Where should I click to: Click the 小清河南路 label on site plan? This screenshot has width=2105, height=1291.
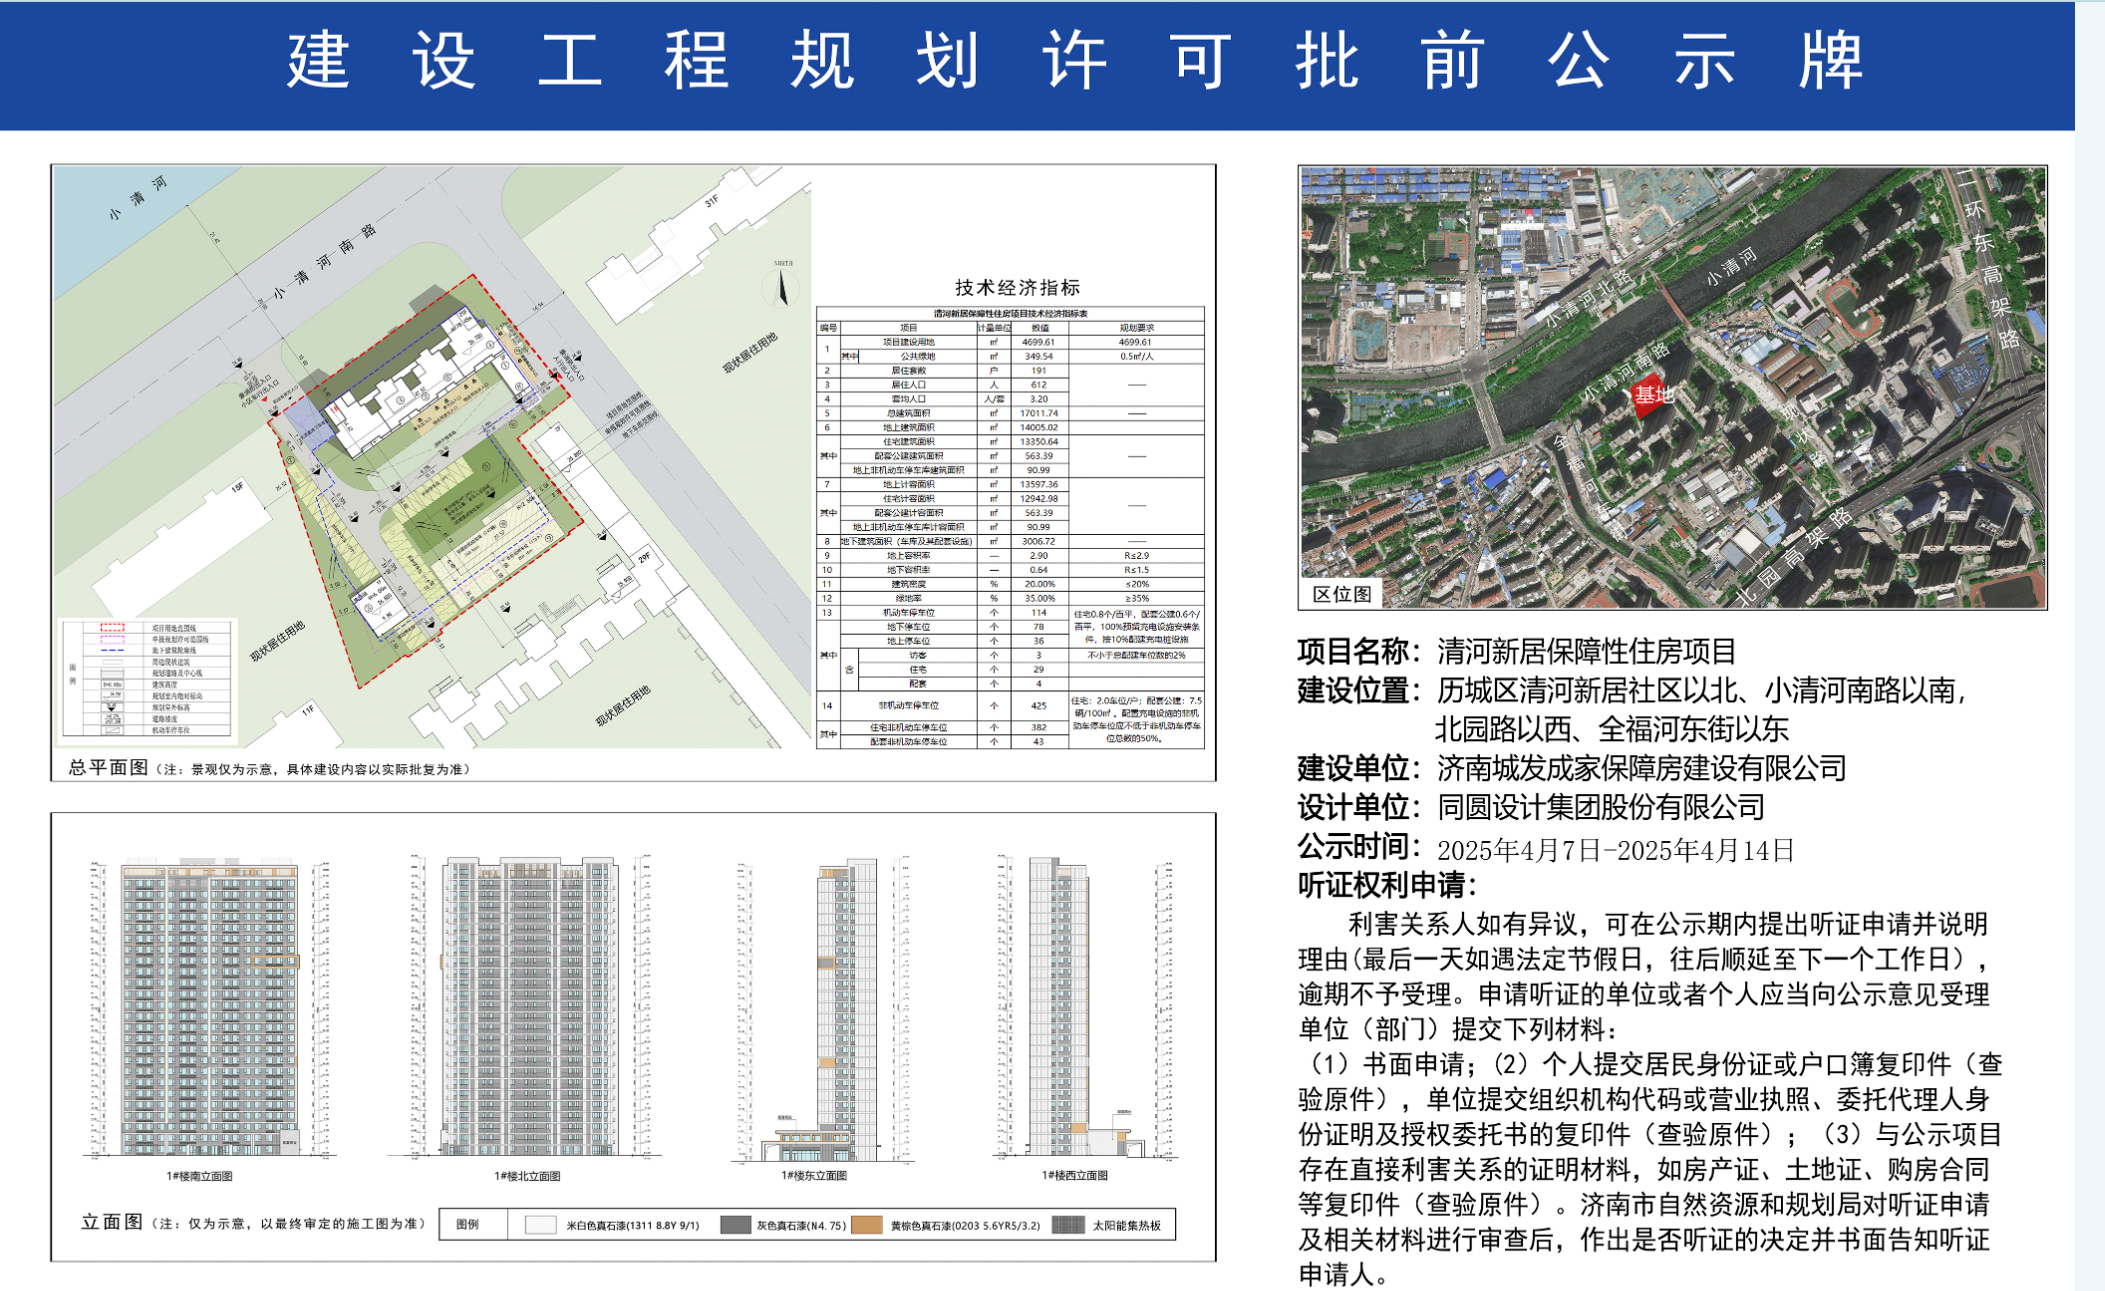[x=326, y=262]
